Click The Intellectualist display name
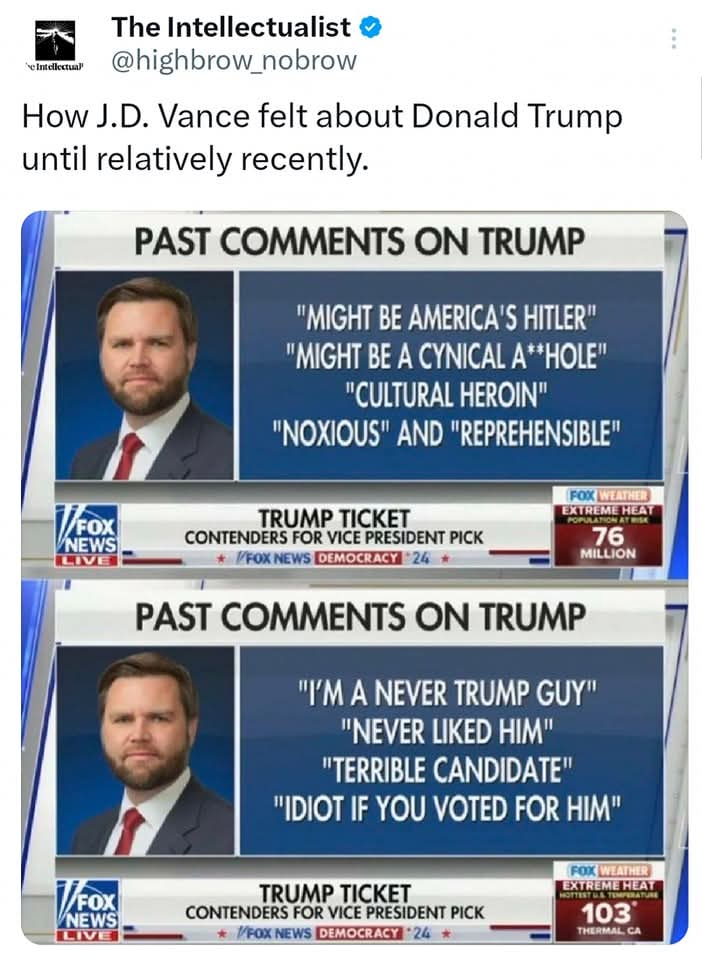702x960 pixels. pos(231,27)
